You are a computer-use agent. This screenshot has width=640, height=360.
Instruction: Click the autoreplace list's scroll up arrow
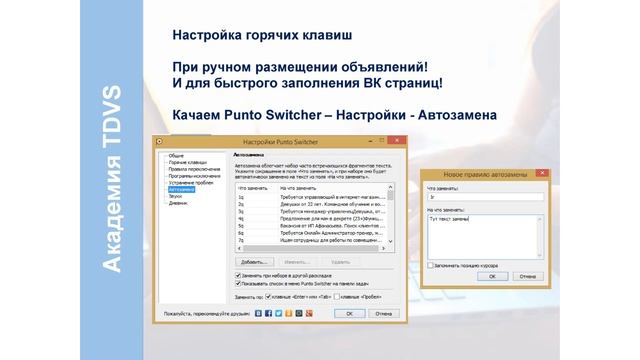click(x=390, y=187)
